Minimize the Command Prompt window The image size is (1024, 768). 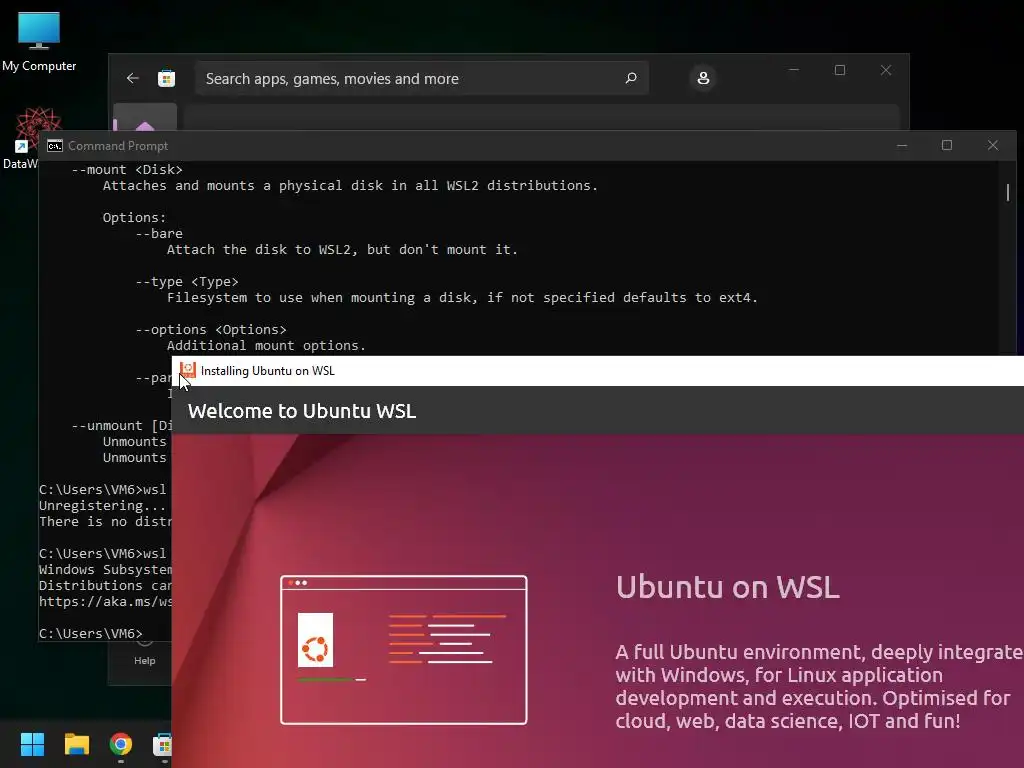902,146
